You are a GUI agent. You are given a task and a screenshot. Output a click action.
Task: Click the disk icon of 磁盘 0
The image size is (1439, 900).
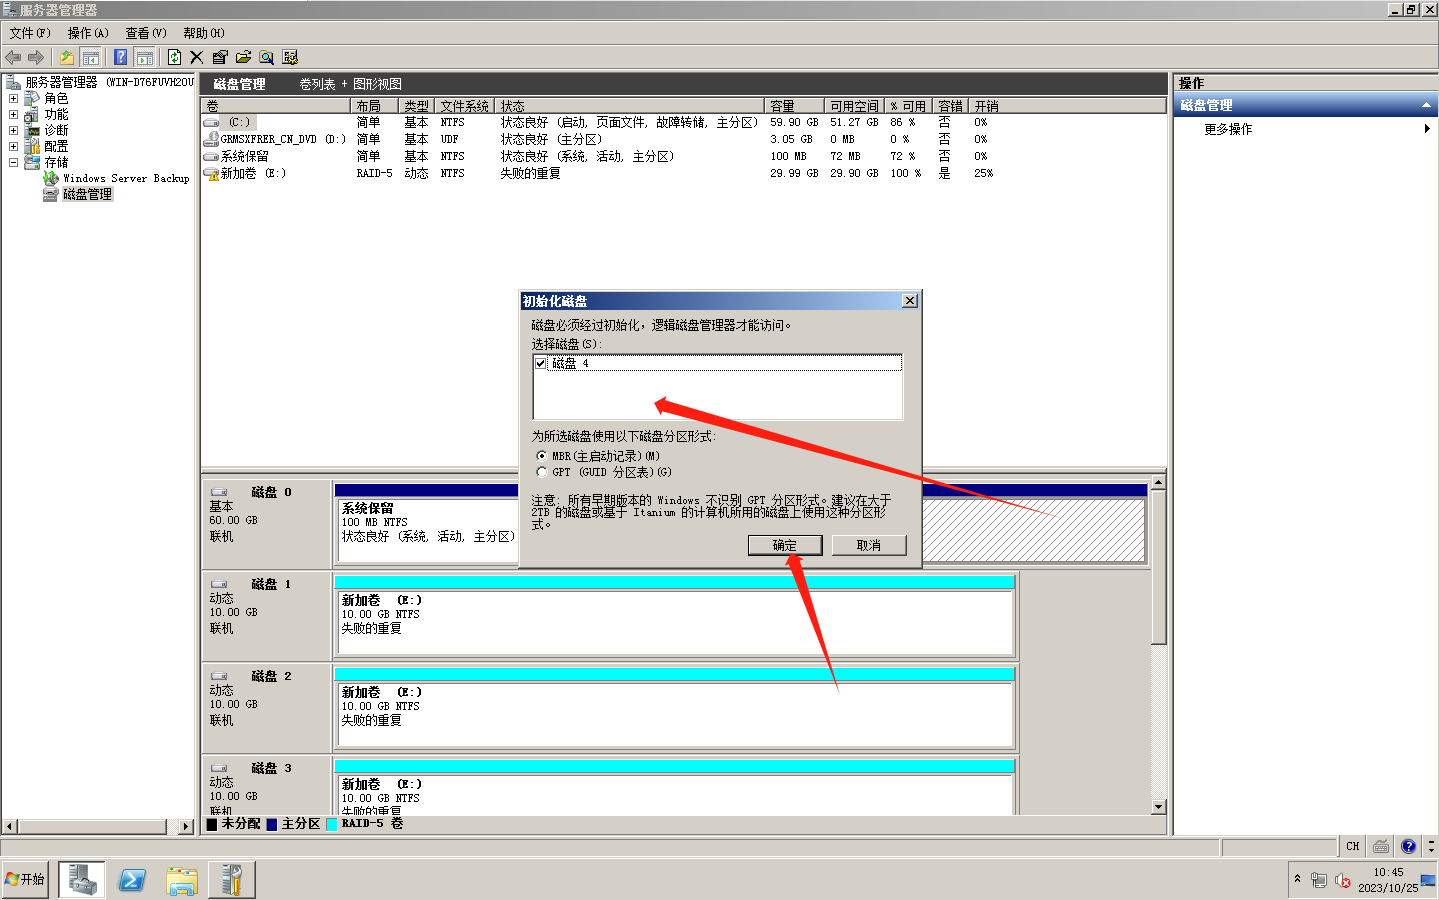point(219,492)
